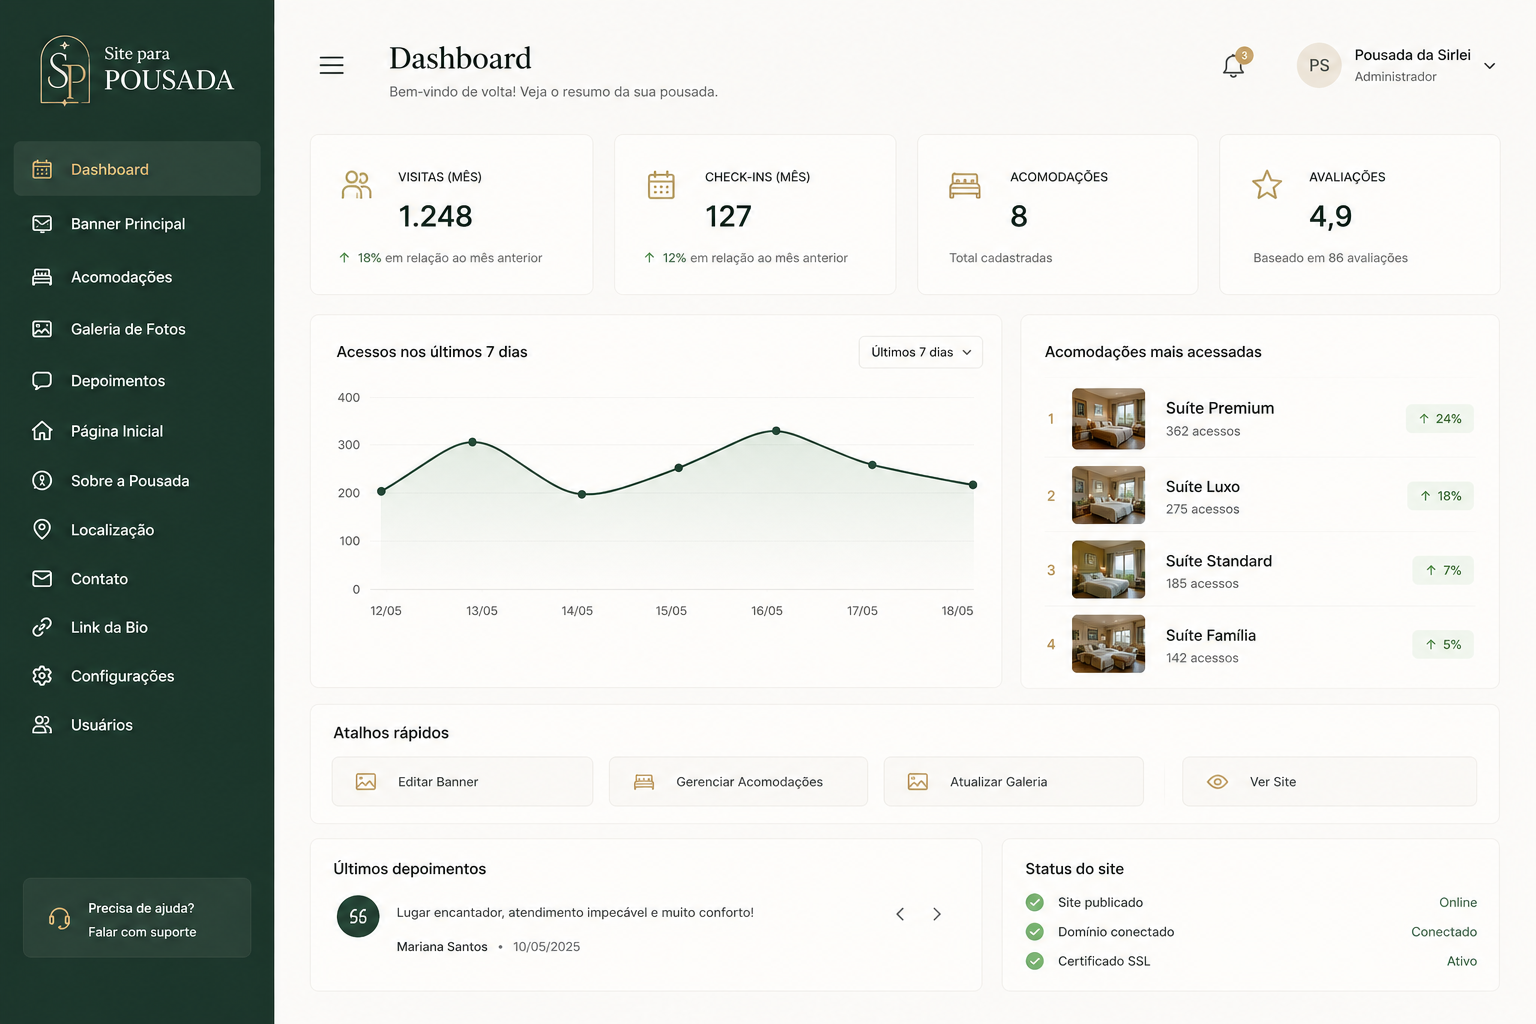The height and width of the screenshot is (1024, 1536).
Task: Show next testimonial with right arrow
Action: click(x=937, y=914)
